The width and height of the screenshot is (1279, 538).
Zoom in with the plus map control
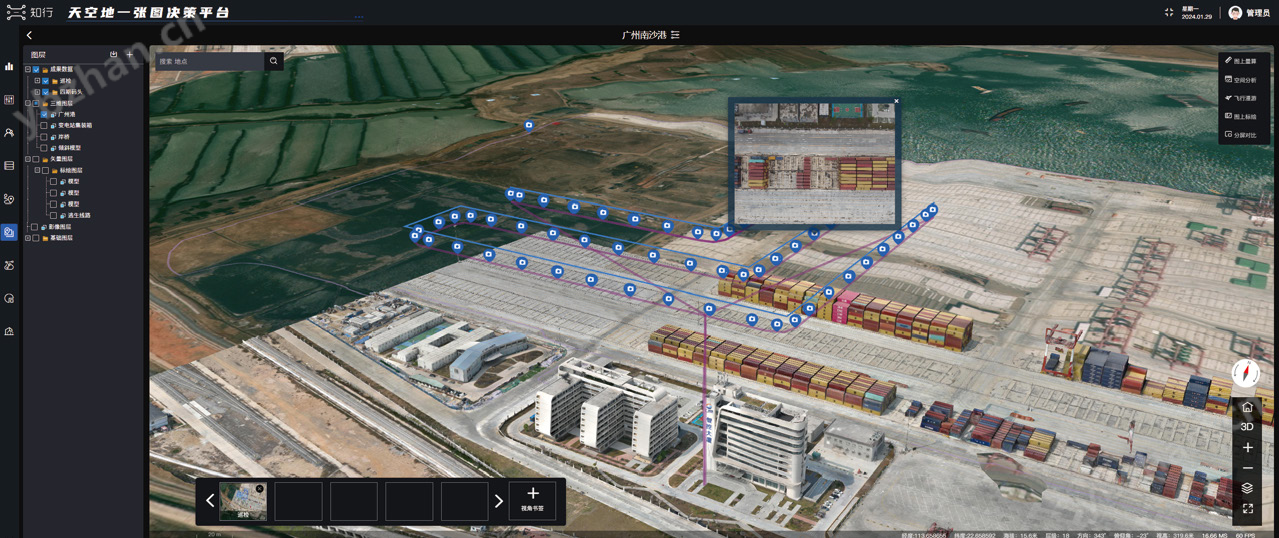pyautogui.click(x=1247, y=447)
